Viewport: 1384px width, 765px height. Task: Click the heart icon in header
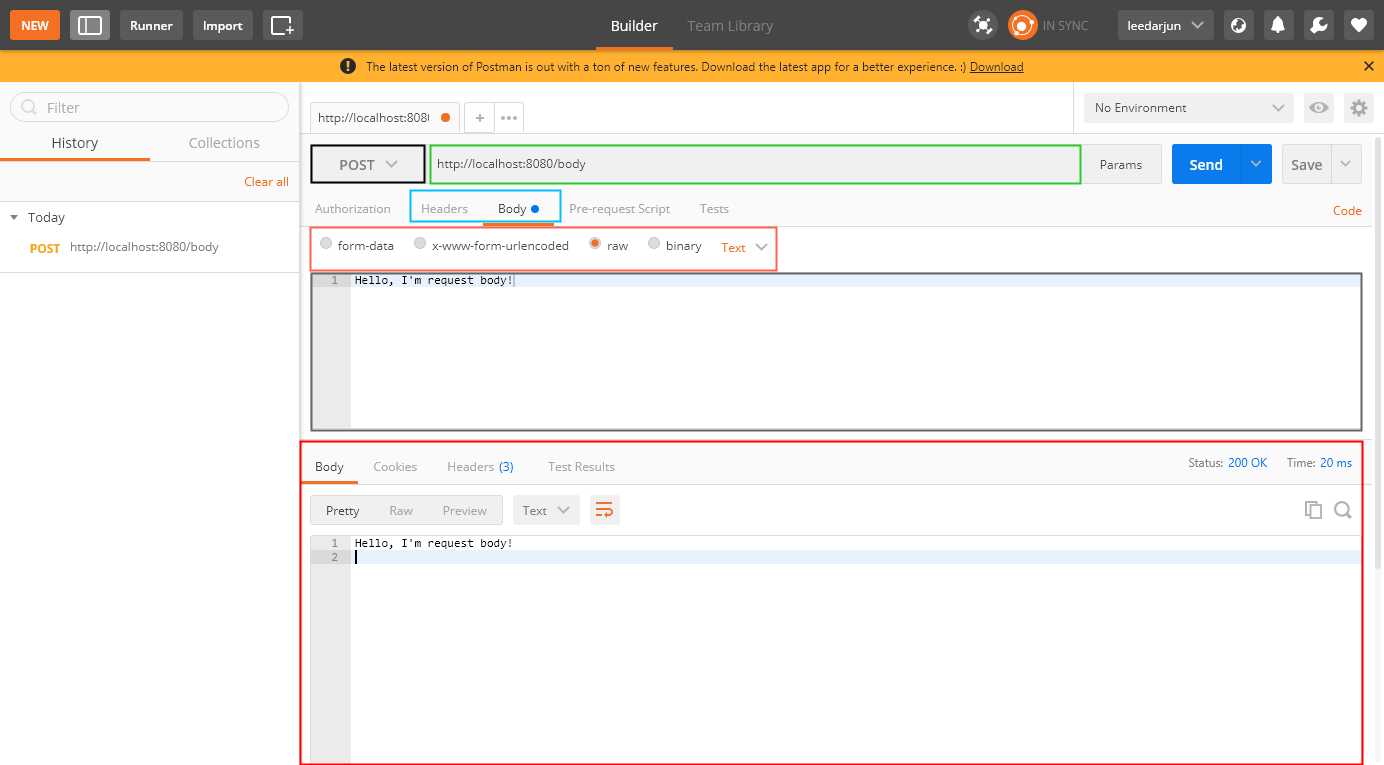coord(1358,25)
